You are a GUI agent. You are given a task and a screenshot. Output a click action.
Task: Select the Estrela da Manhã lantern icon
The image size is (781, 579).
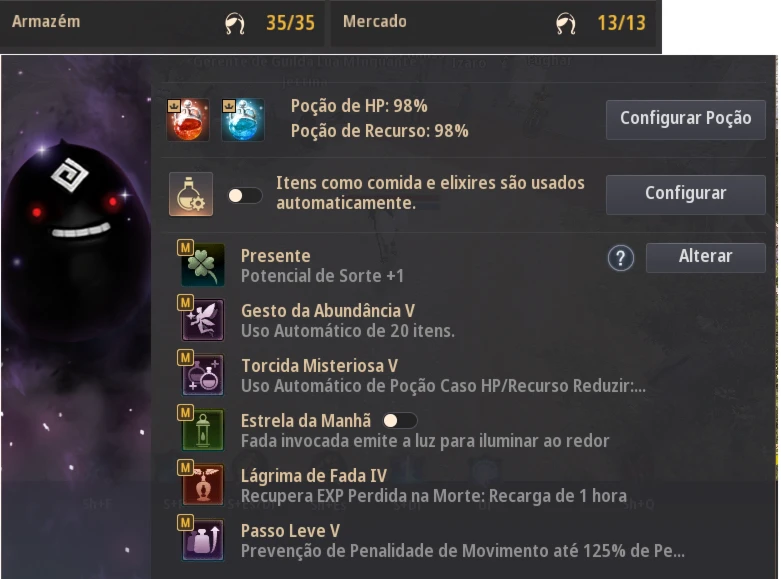pyautogui.click(x=203, y=430)
